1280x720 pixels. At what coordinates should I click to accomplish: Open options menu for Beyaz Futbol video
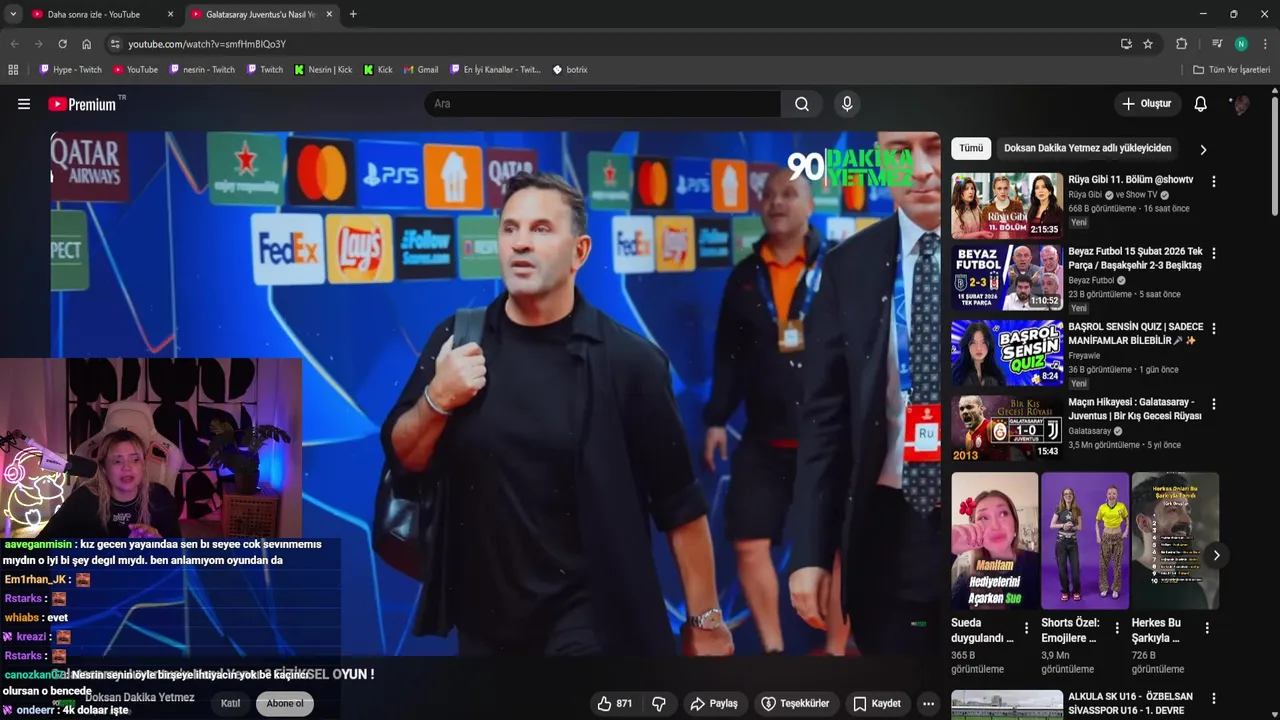[1214, 253]
